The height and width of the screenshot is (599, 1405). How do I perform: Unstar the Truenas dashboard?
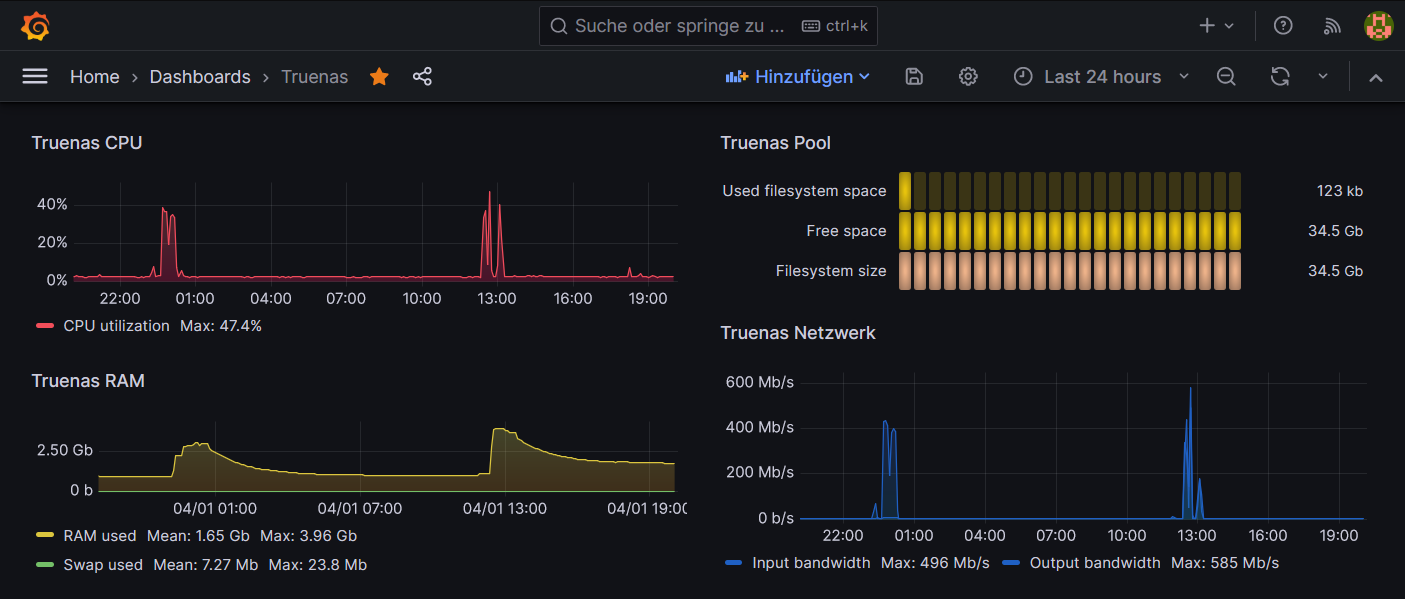379,77
